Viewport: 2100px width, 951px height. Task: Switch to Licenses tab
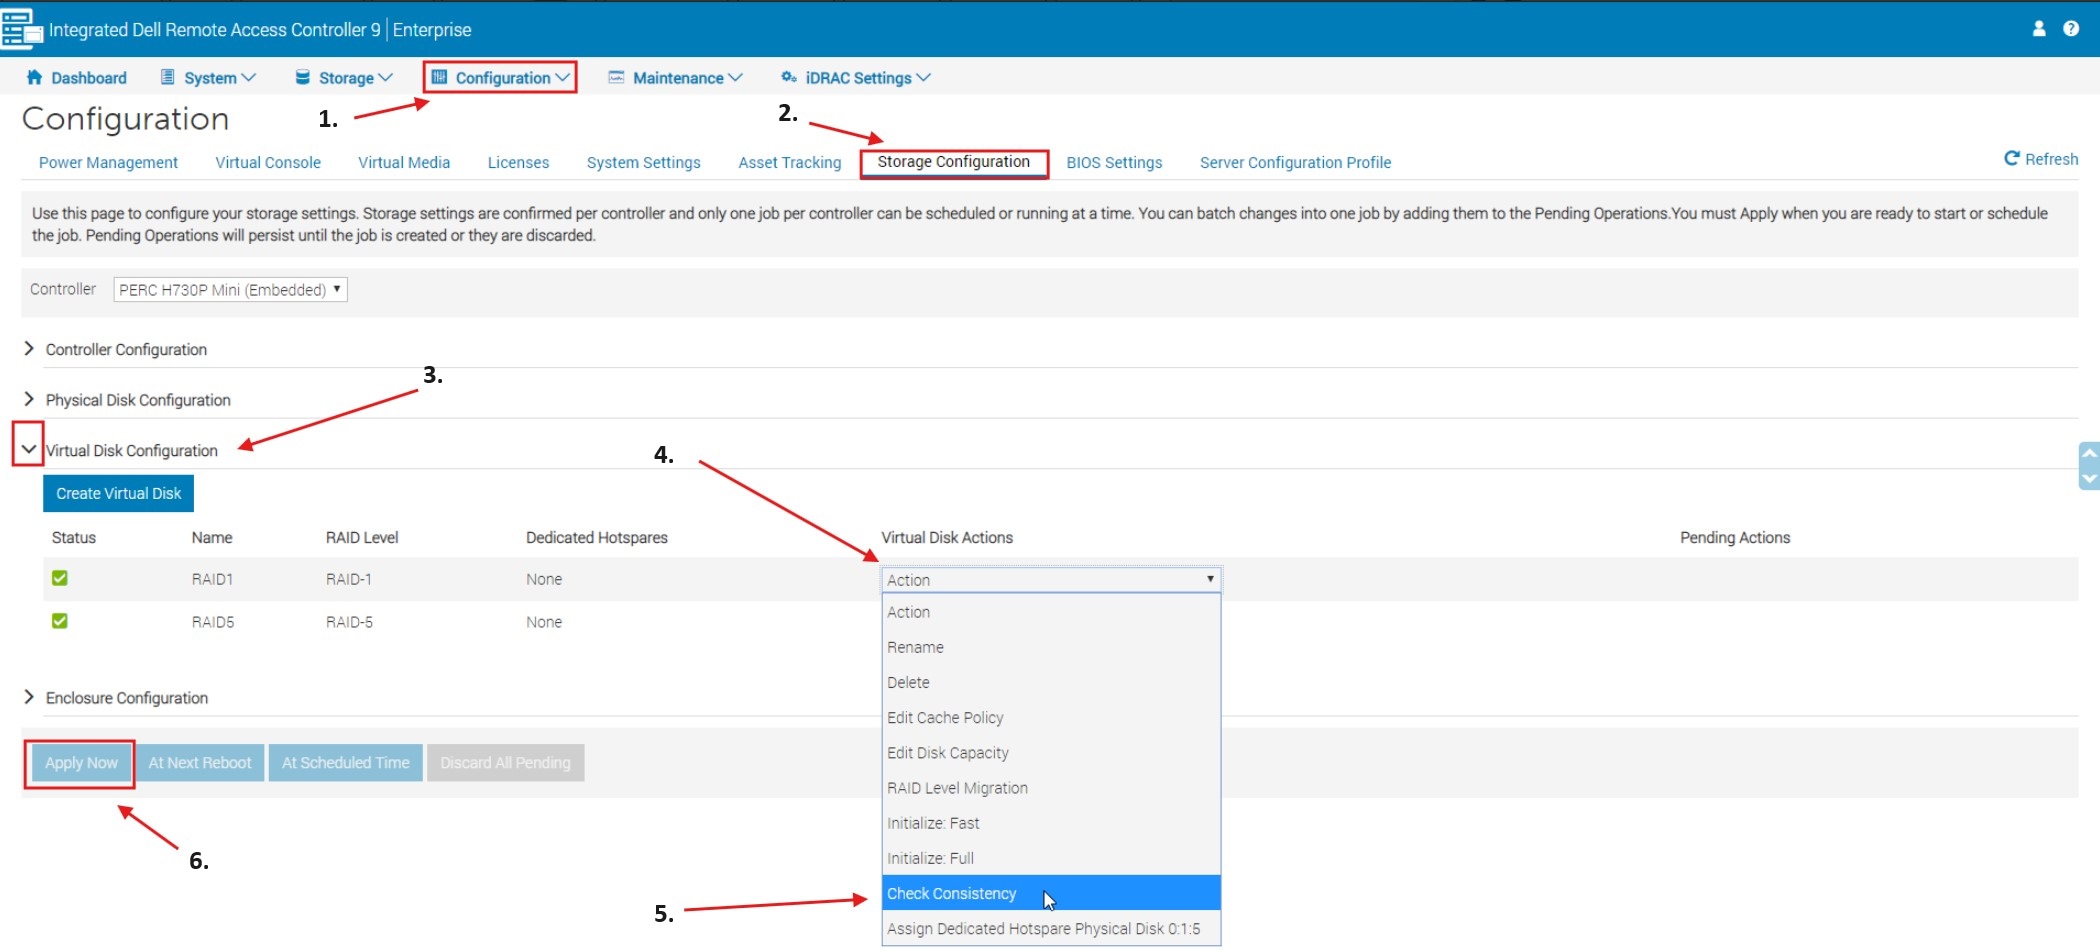(518, 162)
